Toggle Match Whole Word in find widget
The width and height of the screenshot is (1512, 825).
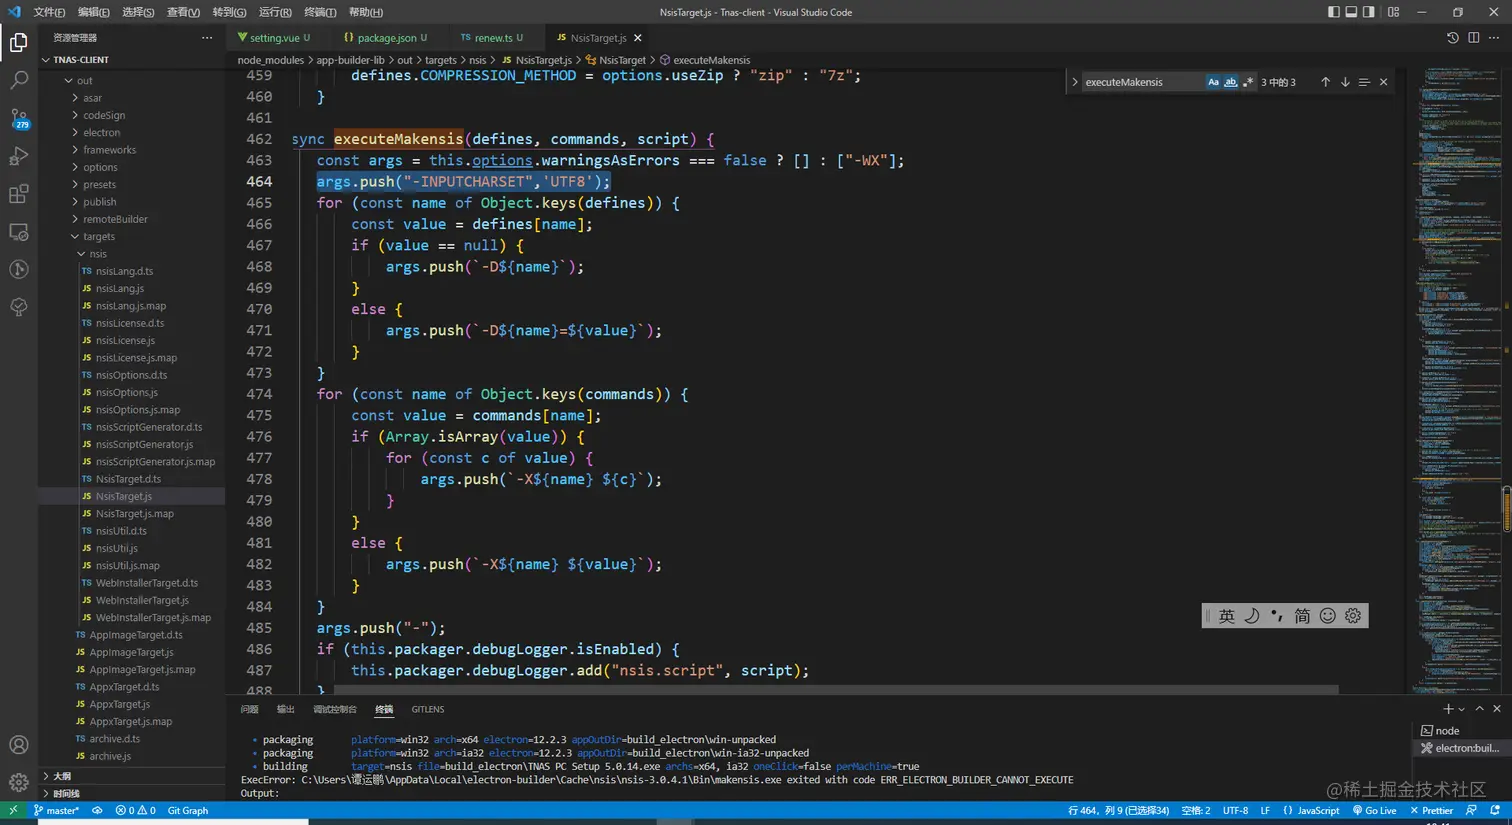click(x=1230, y=82)
